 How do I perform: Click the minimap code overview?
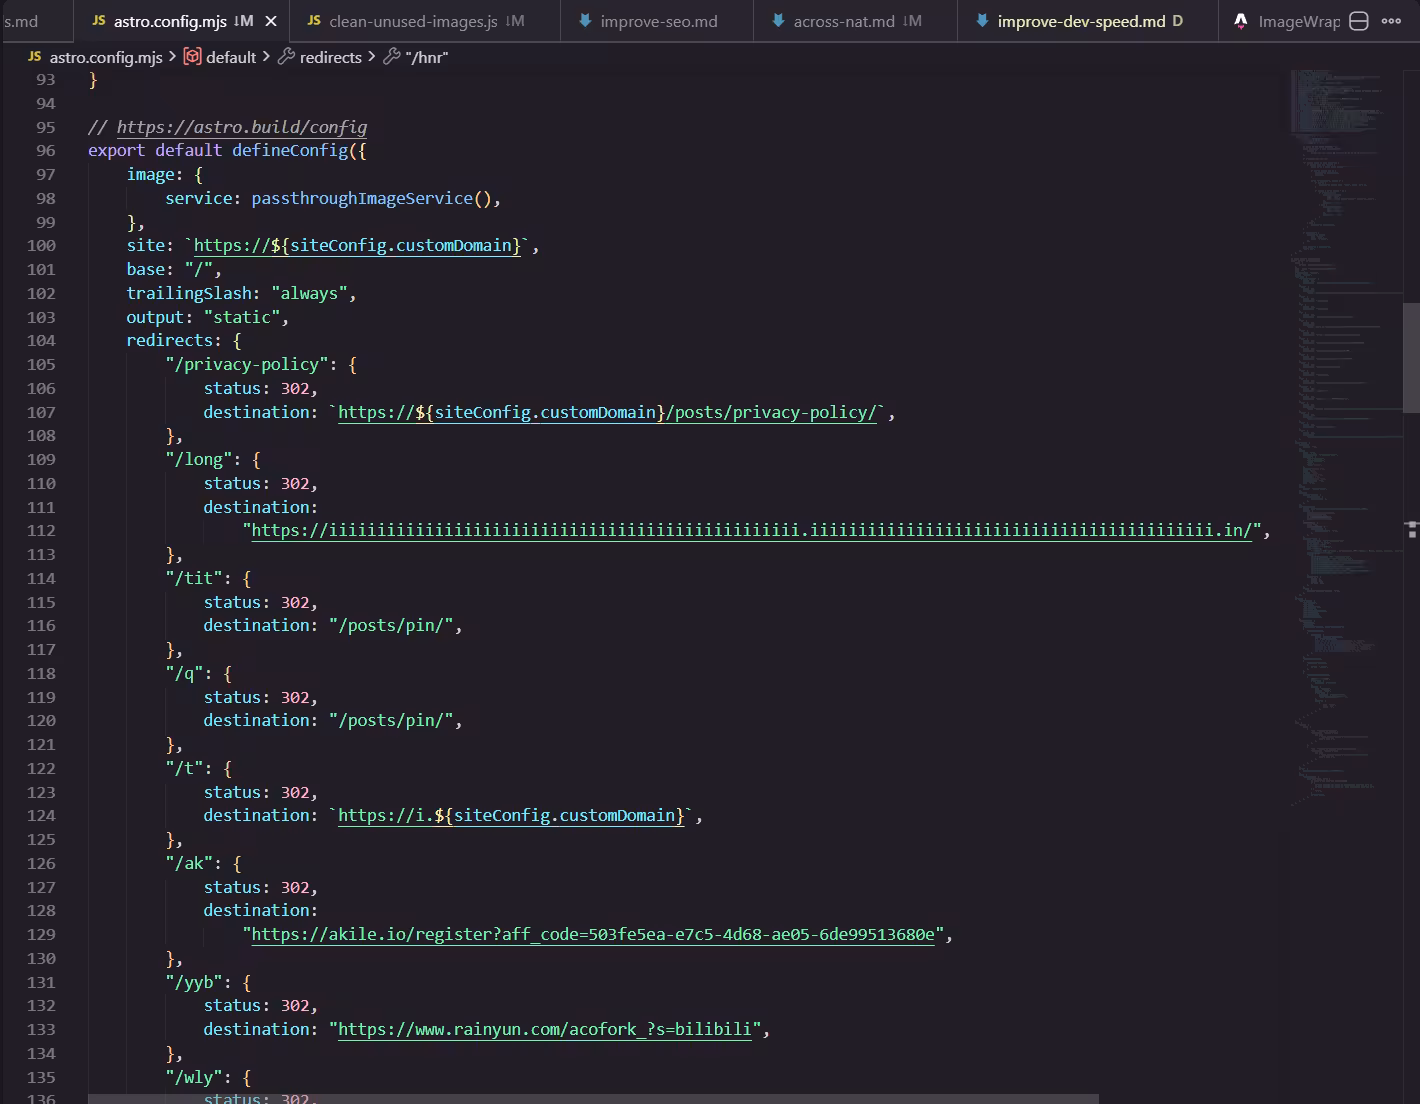[1340, 400]
